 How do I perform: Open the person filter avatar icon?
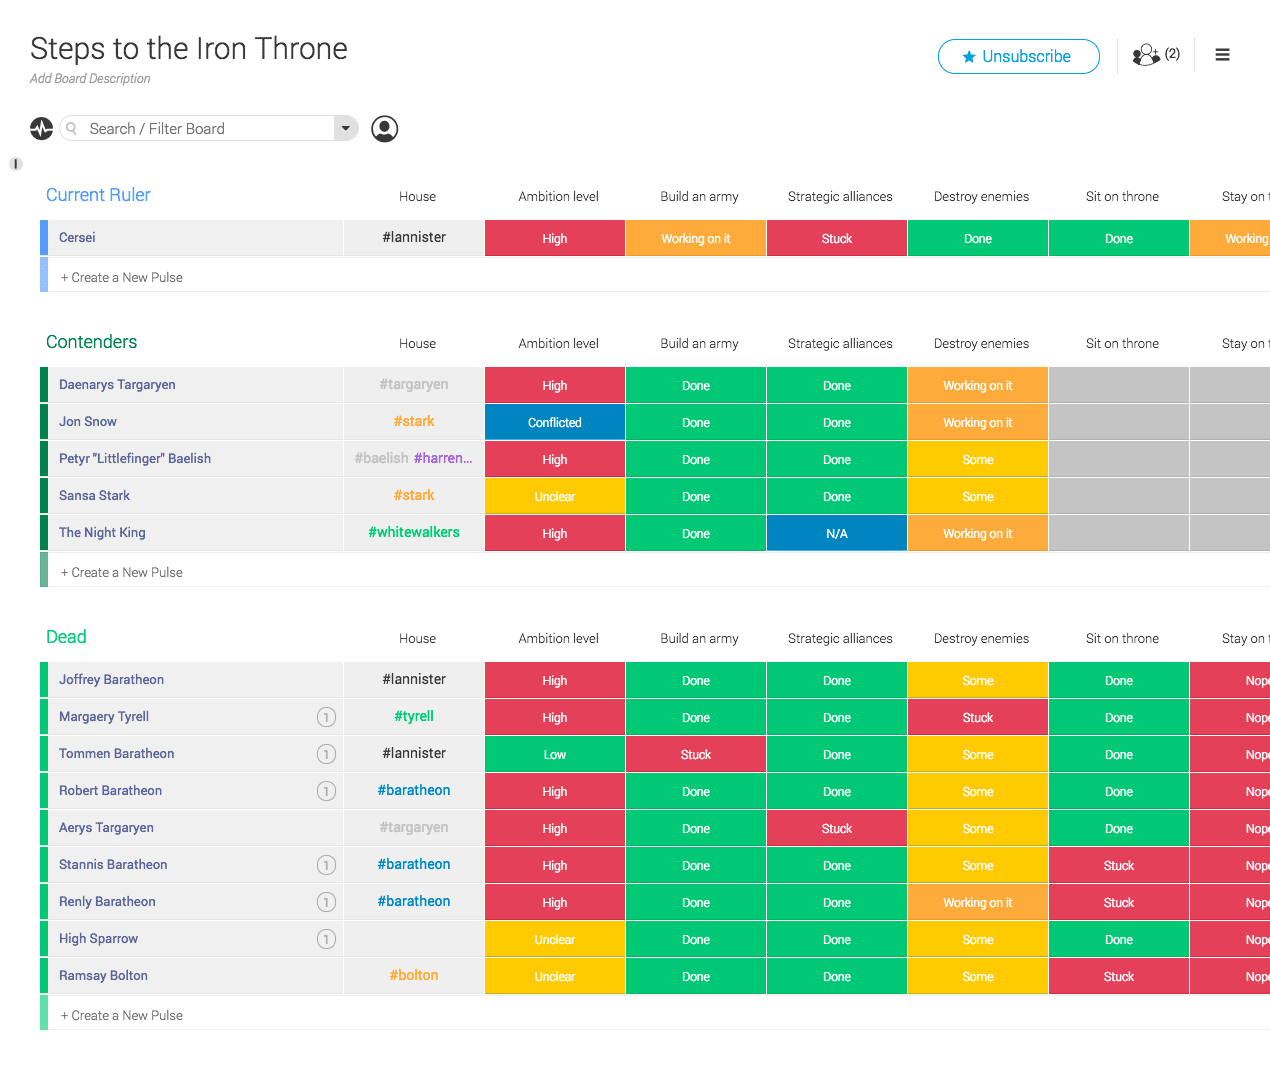tap(384, 129)
